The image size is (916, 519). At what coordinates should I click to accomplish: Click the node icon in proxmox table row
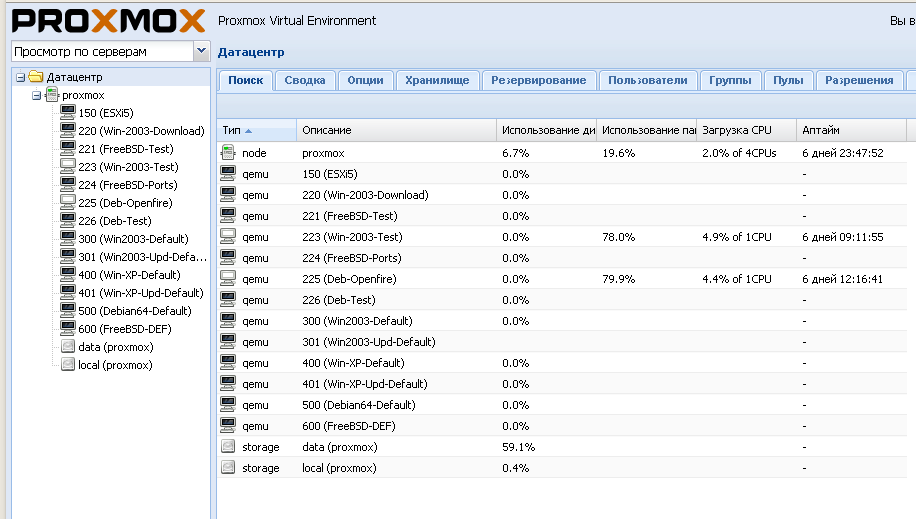[228, 153]
